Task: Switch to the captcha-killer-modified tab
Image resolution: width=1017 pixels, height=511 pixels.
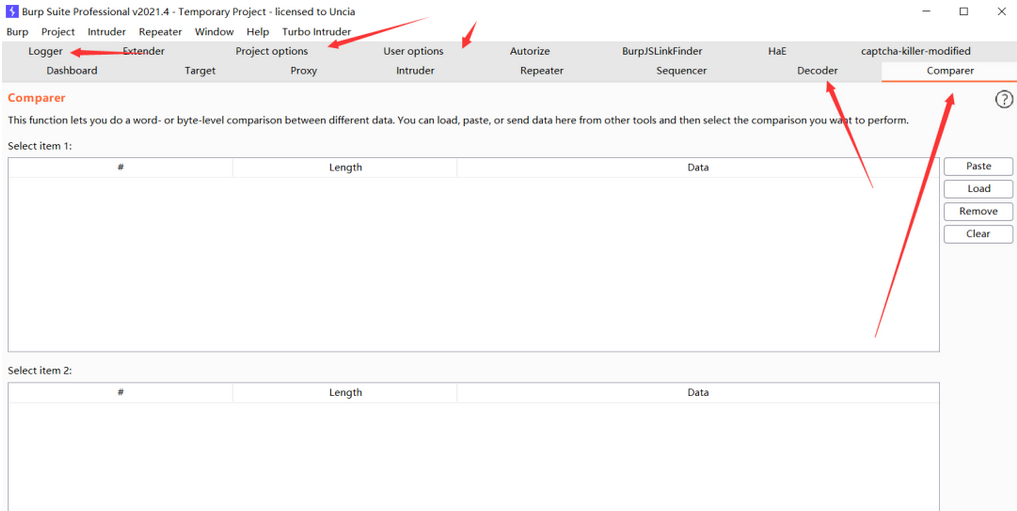Action: pyautogui.click(x=916, y=51)
